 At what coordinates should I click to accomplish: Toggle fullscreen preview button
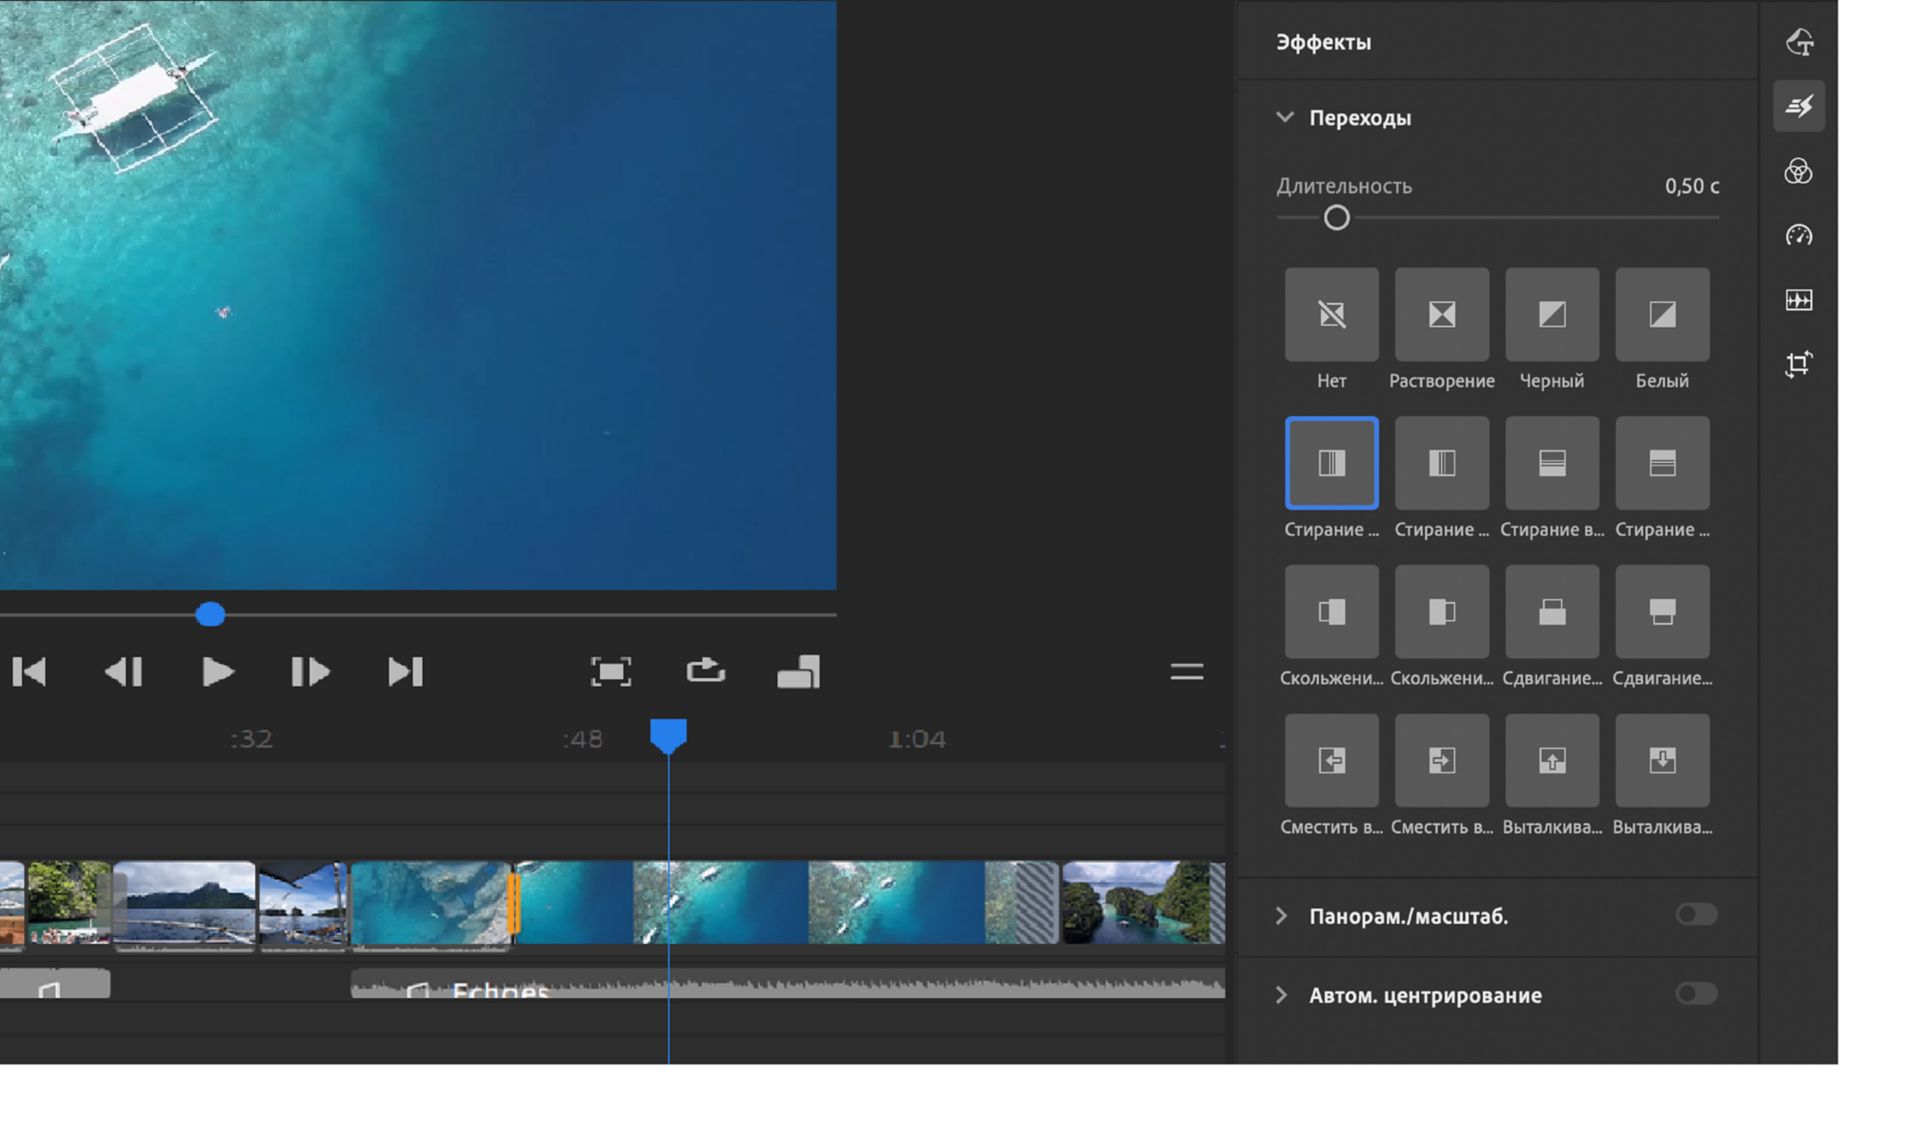(610, 671)
